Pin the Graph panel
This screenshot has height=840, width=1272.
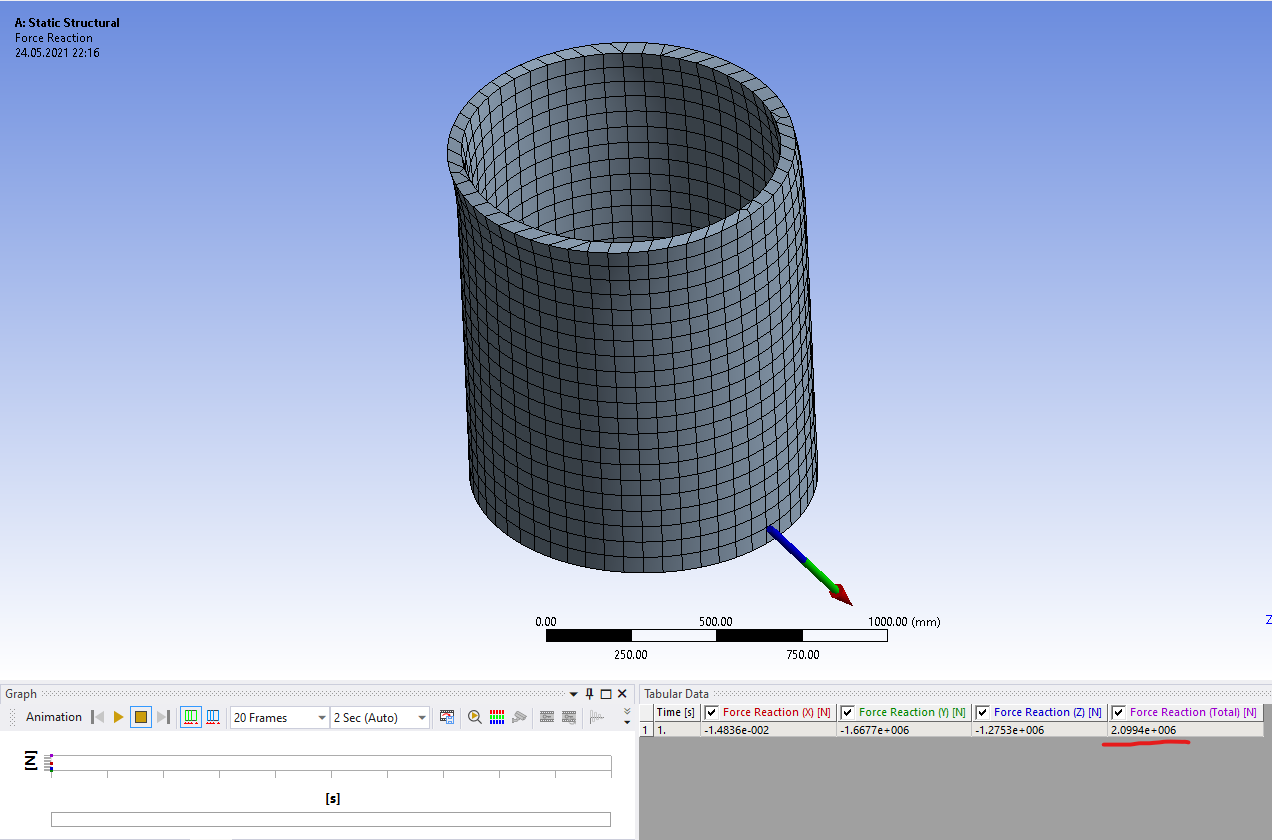point(590,694)
